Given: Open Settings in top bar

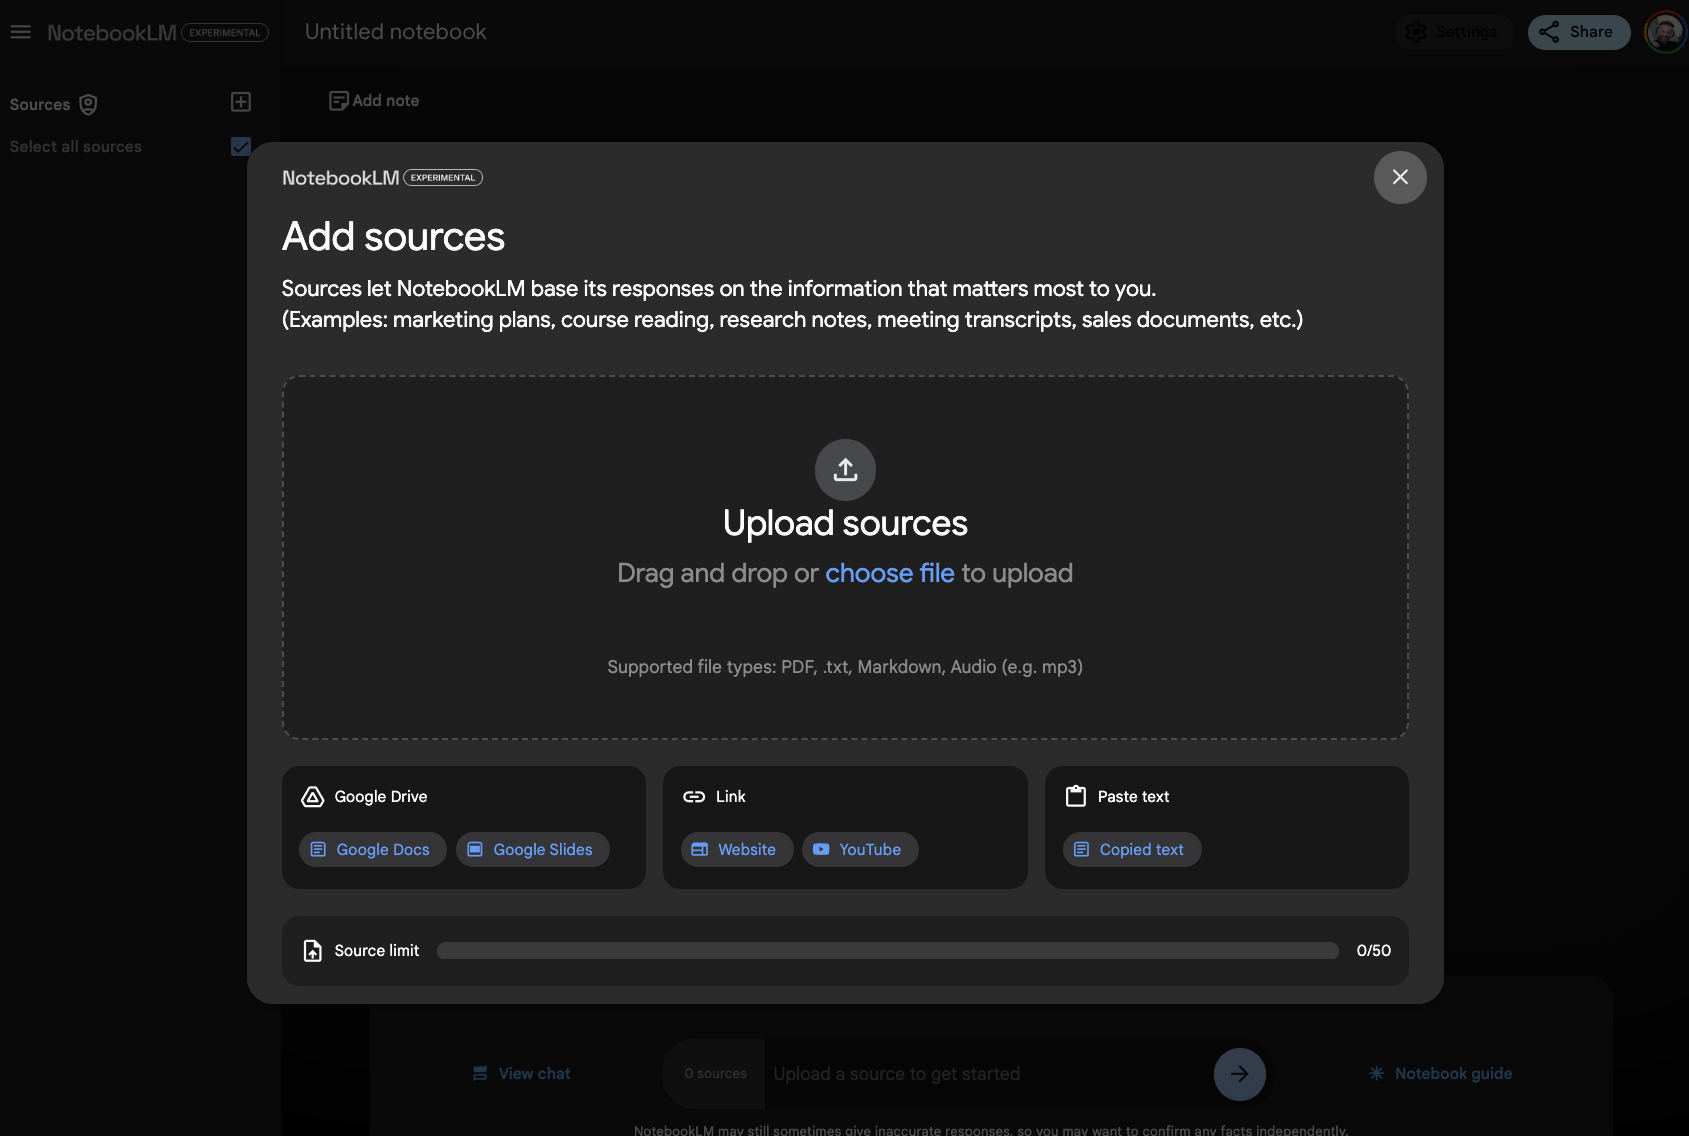Looking at the screenshot, I should click(x=1453, y=32).
